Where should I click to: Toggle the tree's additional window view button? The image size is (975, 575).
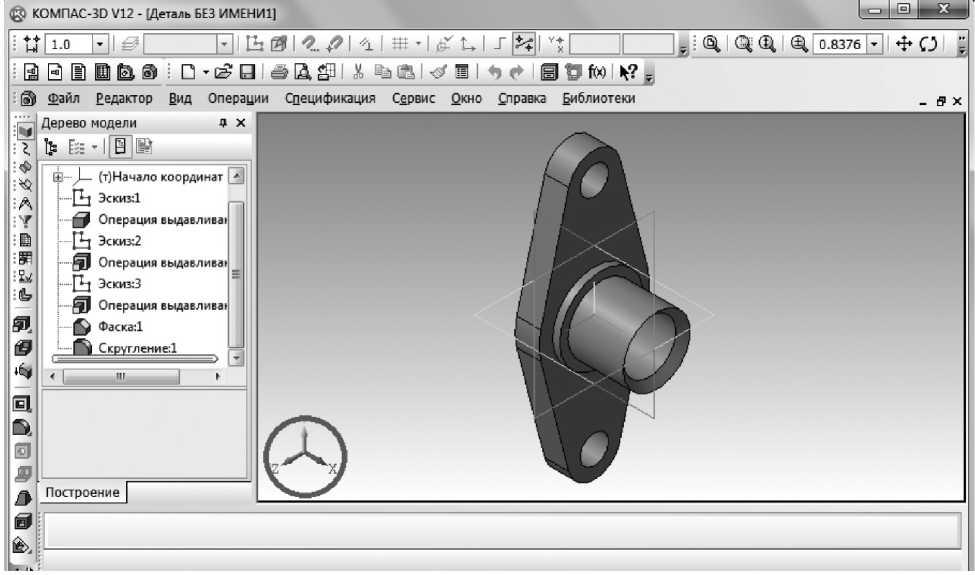point(120,147)
